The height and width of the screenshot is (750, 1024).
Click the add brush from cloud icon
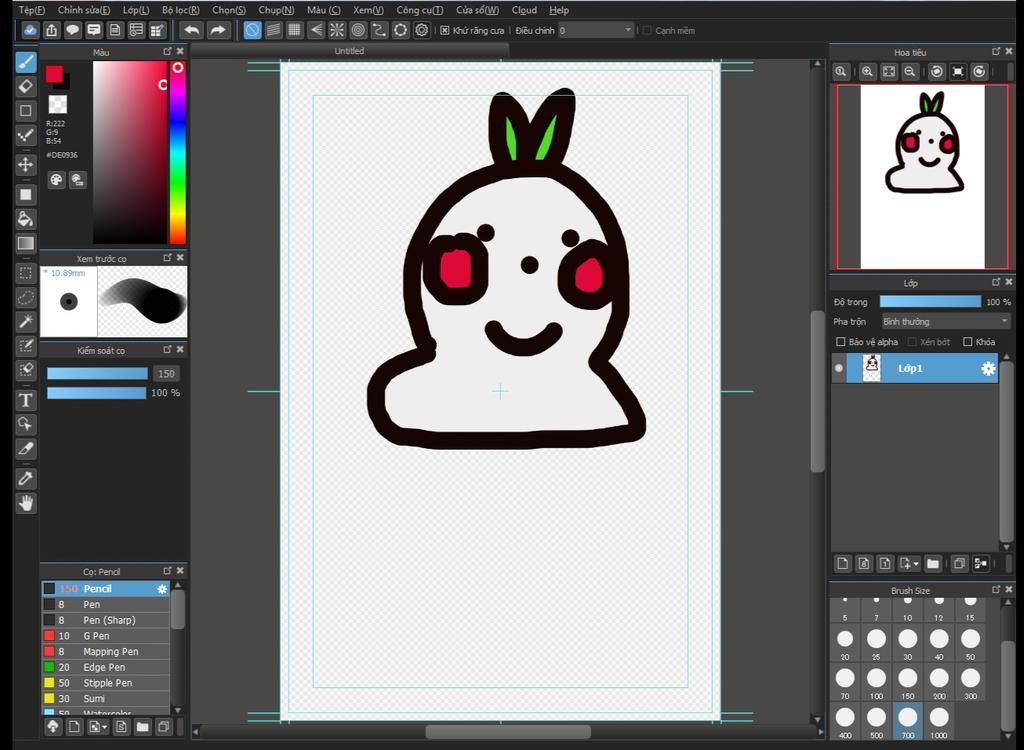[53, 726]
